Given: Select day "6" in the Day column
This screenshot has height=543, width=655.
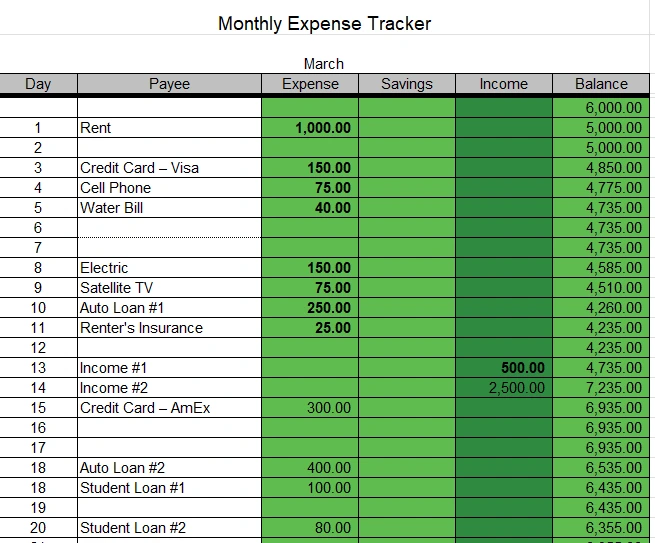Looking at the screenshot, I should tap(38, 228).
